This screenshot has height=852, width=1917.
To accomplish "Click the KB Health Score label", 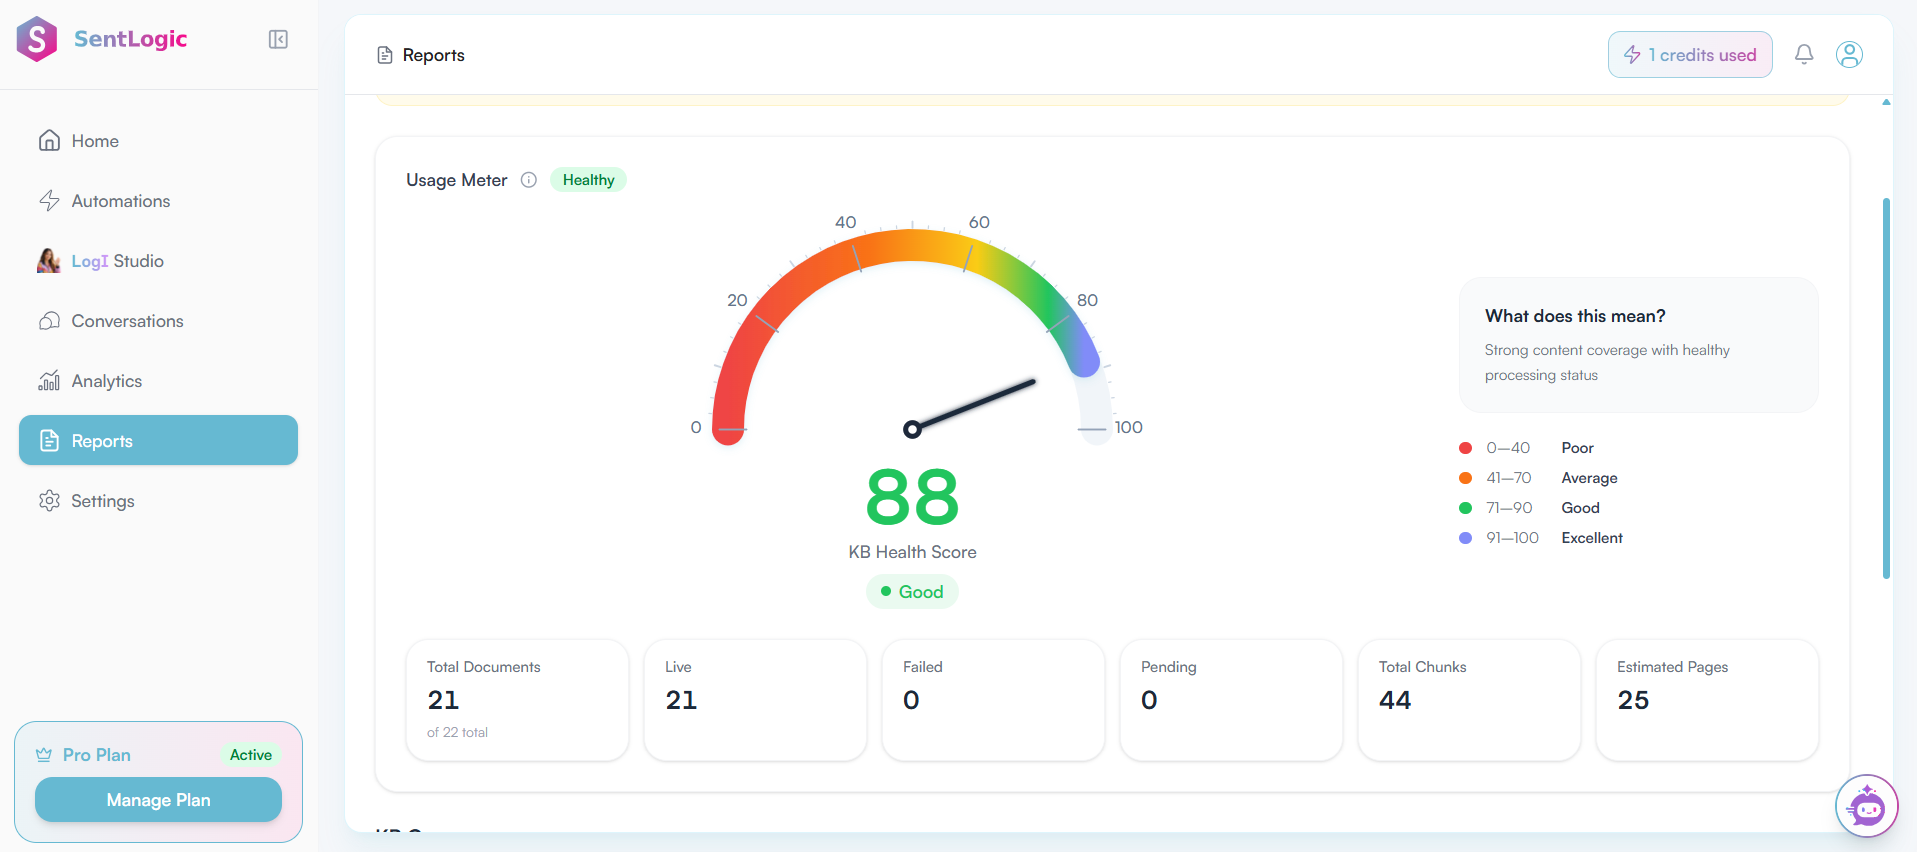I will (x=912, y=552).
